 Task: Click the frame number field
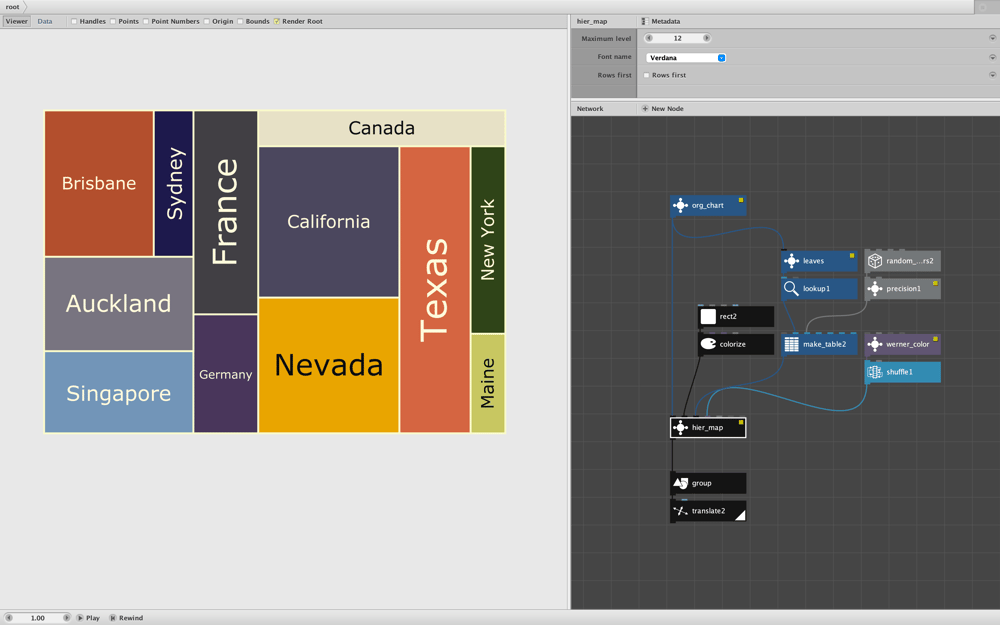pyautogui.click(x=38, y=618)
